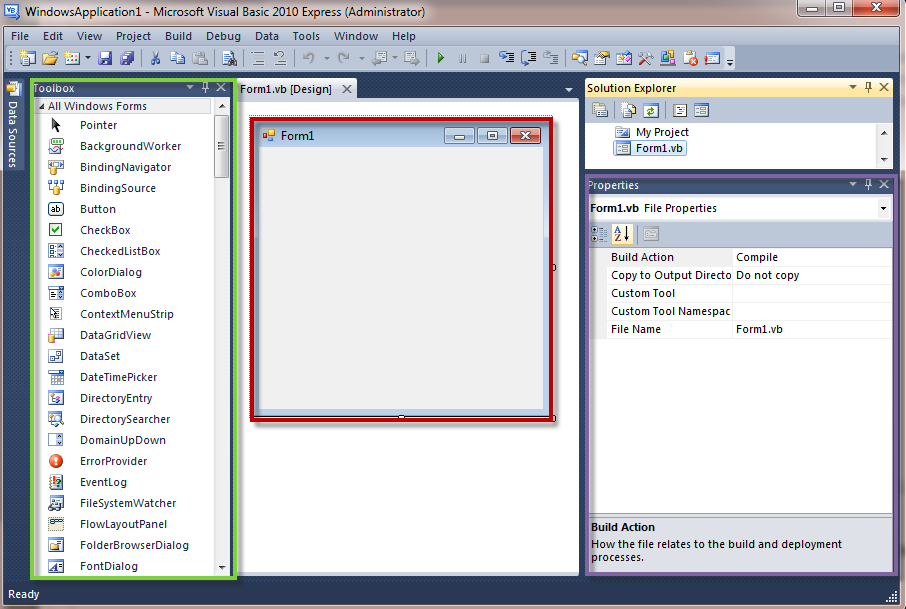This screenshot has height=609, width=906.
Task: Open the Redo history dropdown arrow
Action: point(362,58)
